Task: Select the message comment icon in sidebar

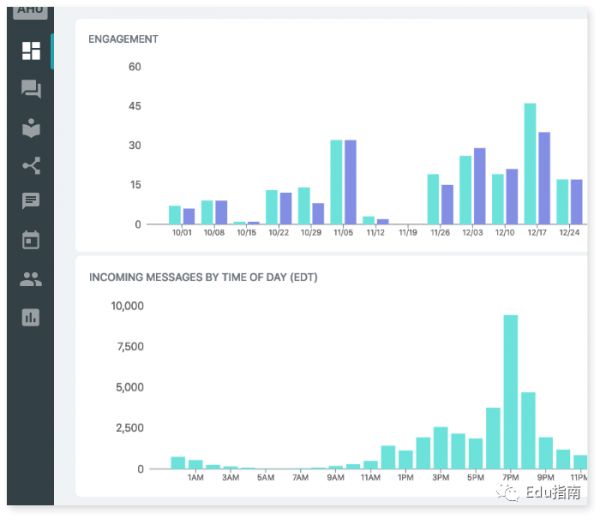Action: 31,202
